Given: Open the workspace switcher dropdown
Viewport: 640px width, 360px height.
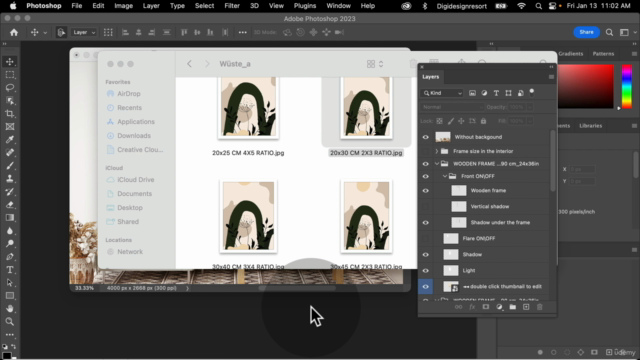Looking at the screenshot, I should tap(627, 32).
